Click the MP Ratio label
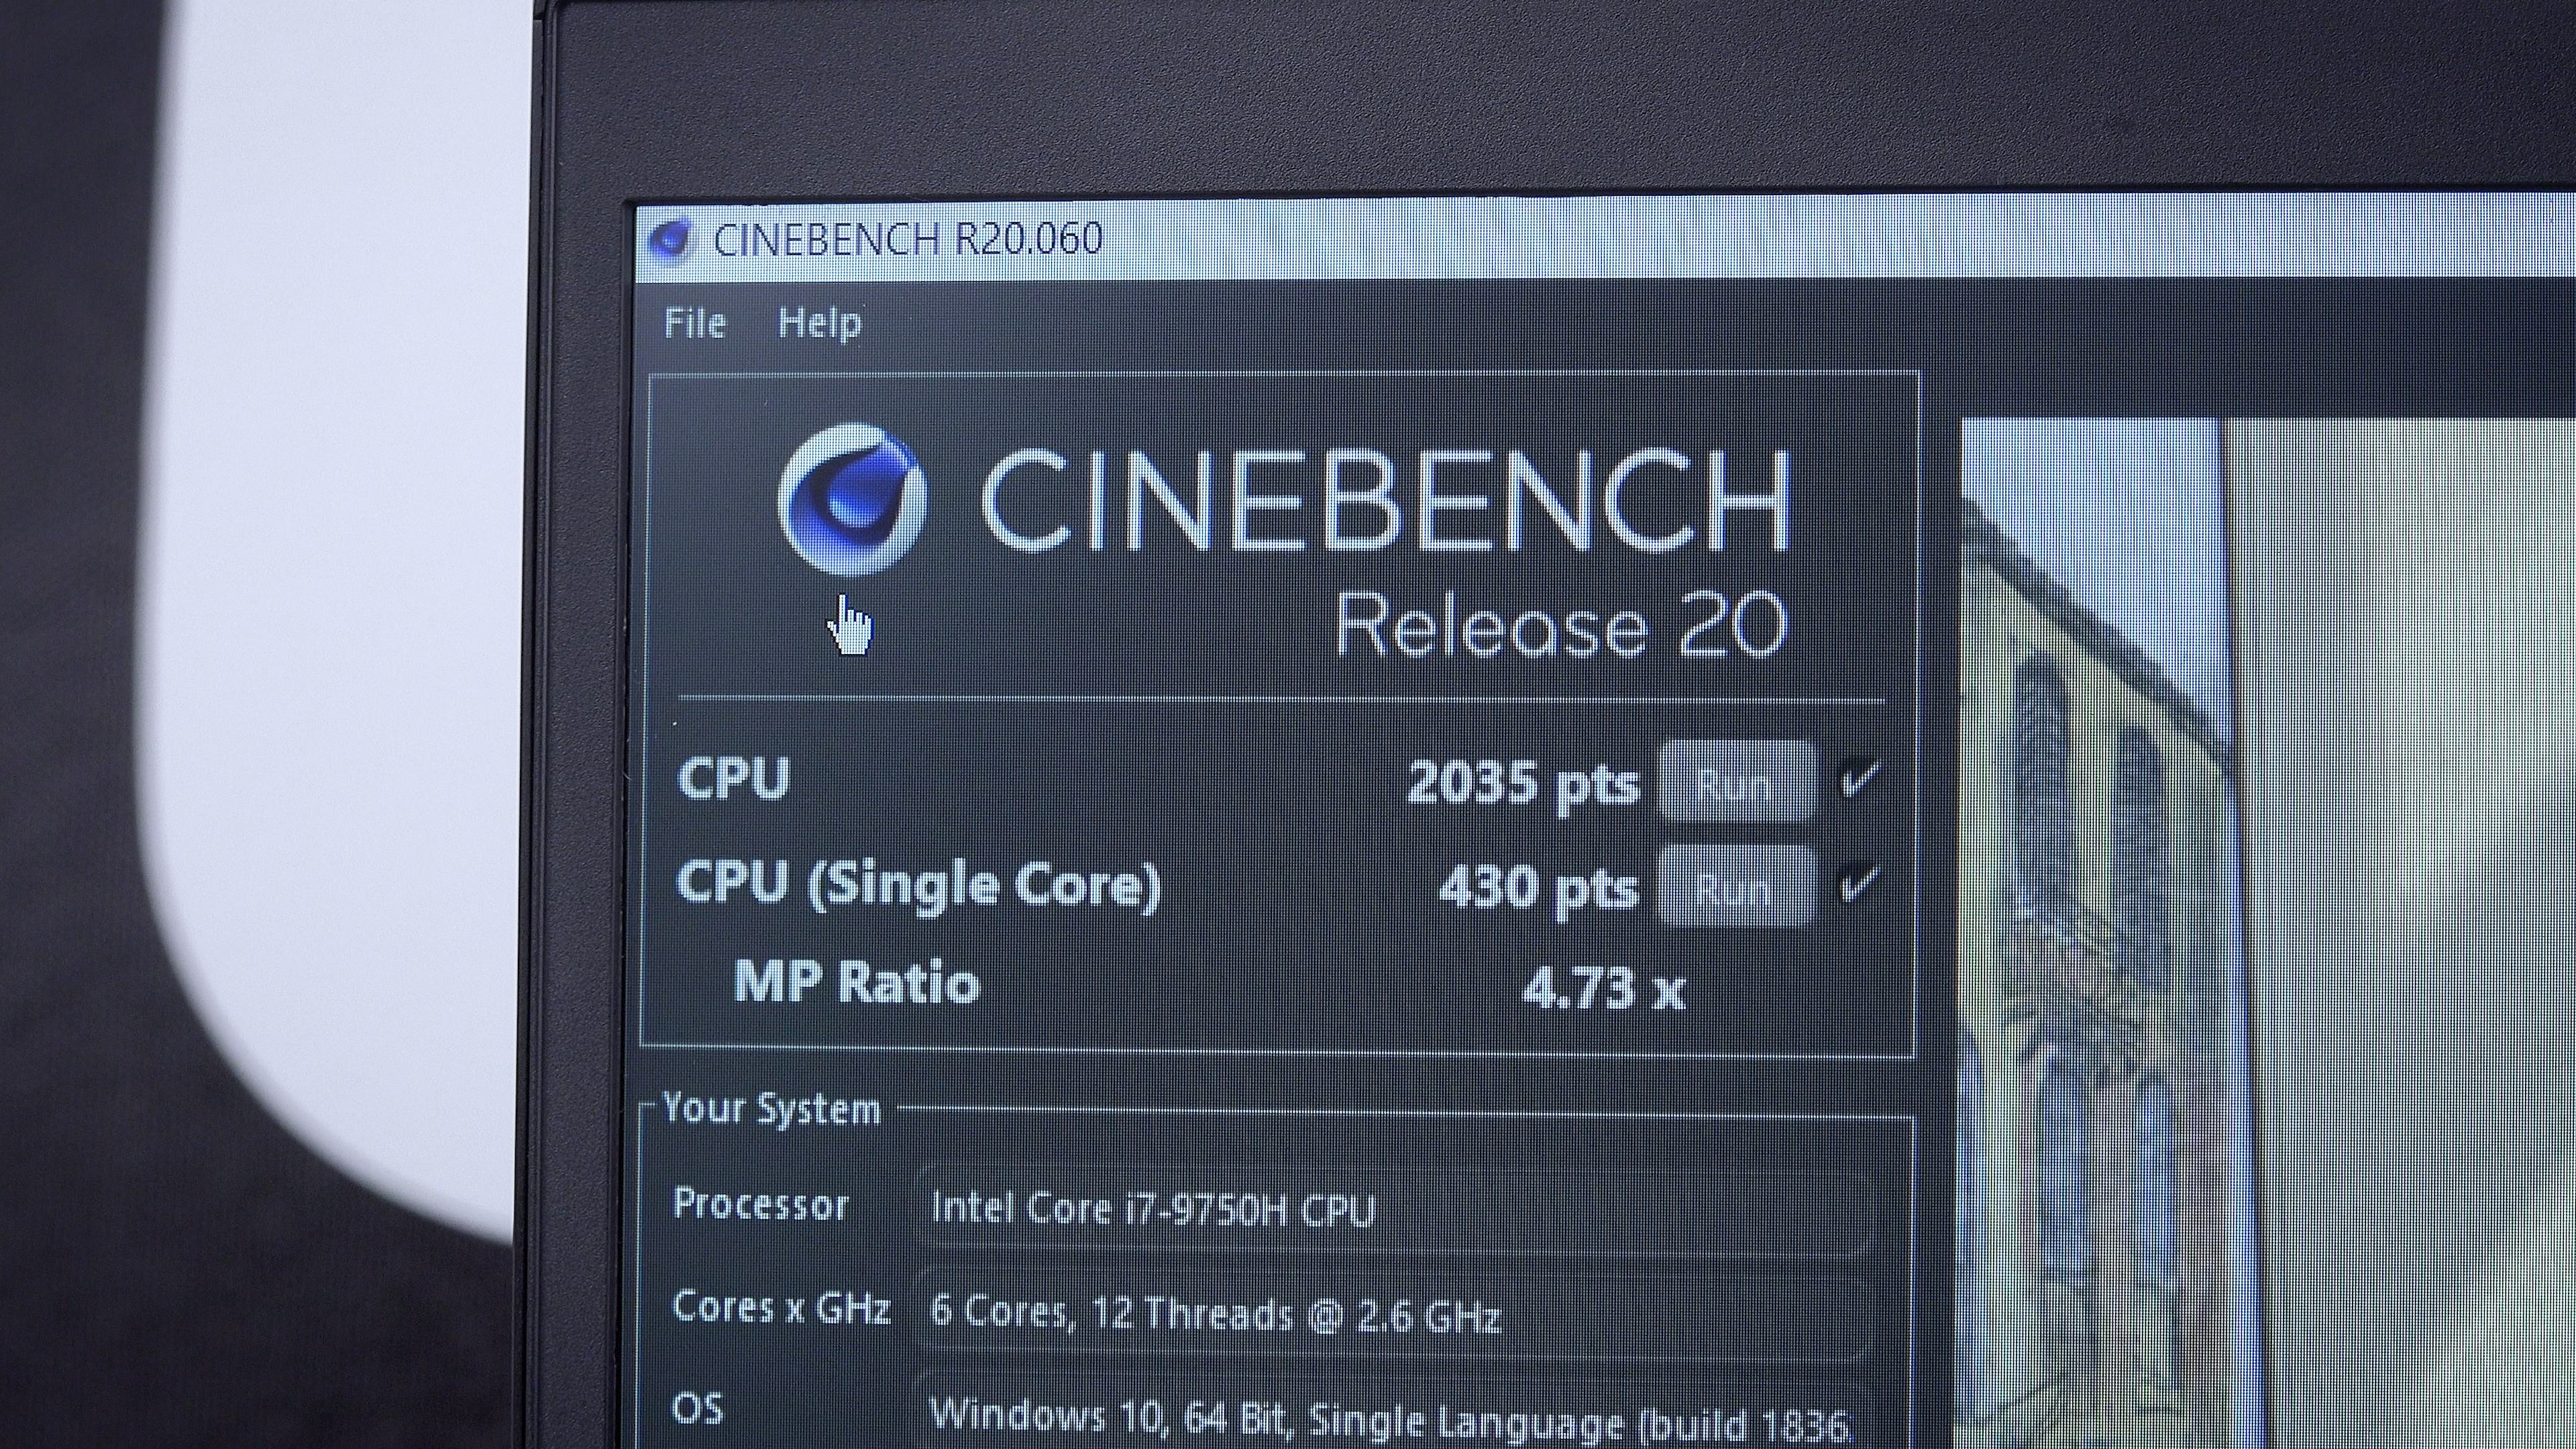2576x1449 pixels. click(x=857, y=982)
